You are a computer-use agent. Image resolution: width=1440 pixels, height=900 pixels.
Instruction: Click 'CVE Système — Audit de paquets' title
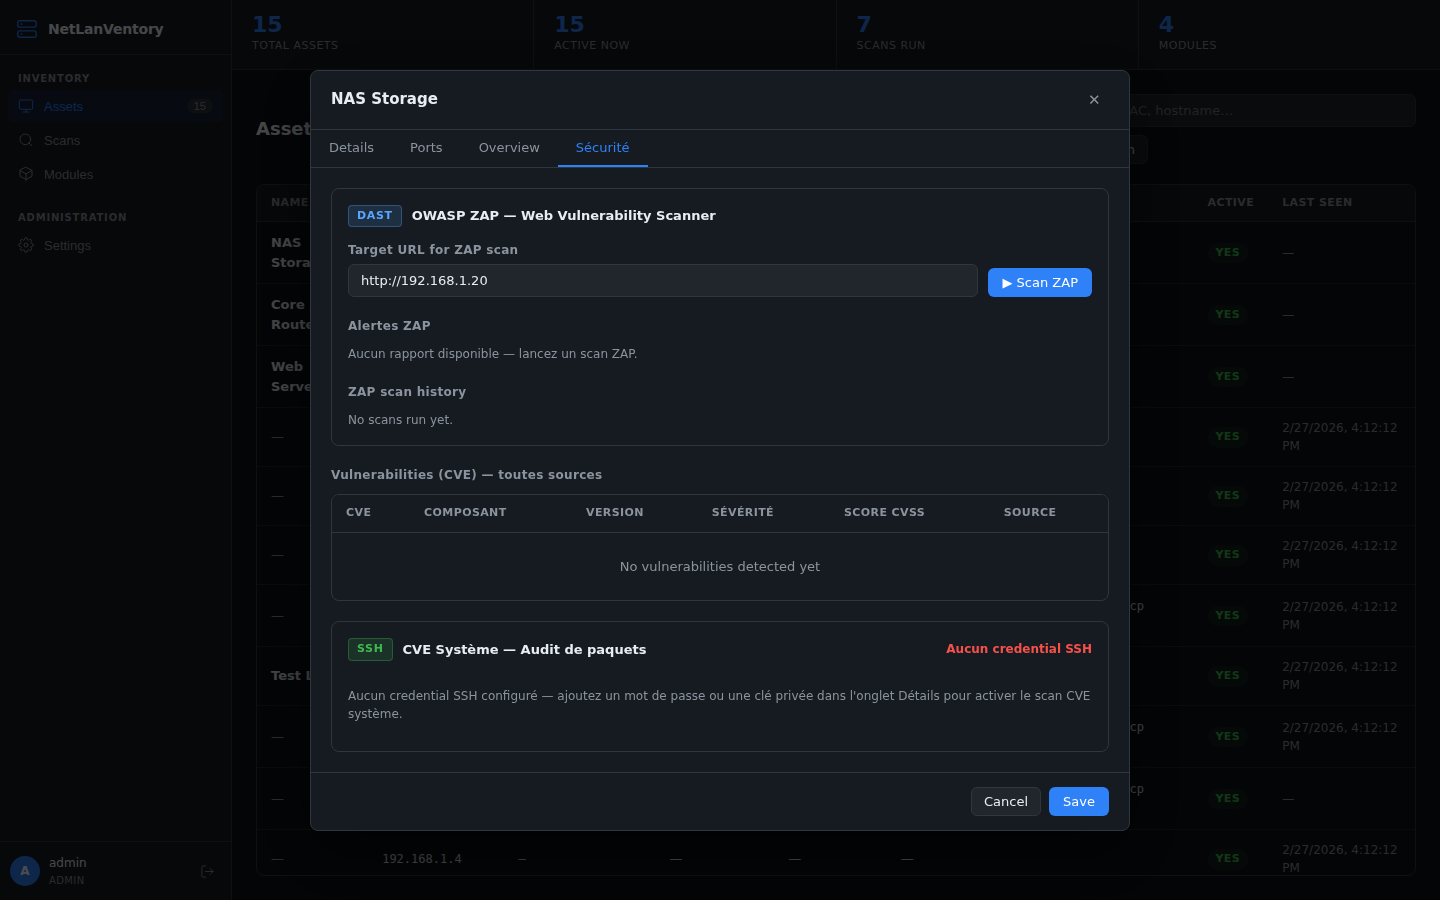524,650
